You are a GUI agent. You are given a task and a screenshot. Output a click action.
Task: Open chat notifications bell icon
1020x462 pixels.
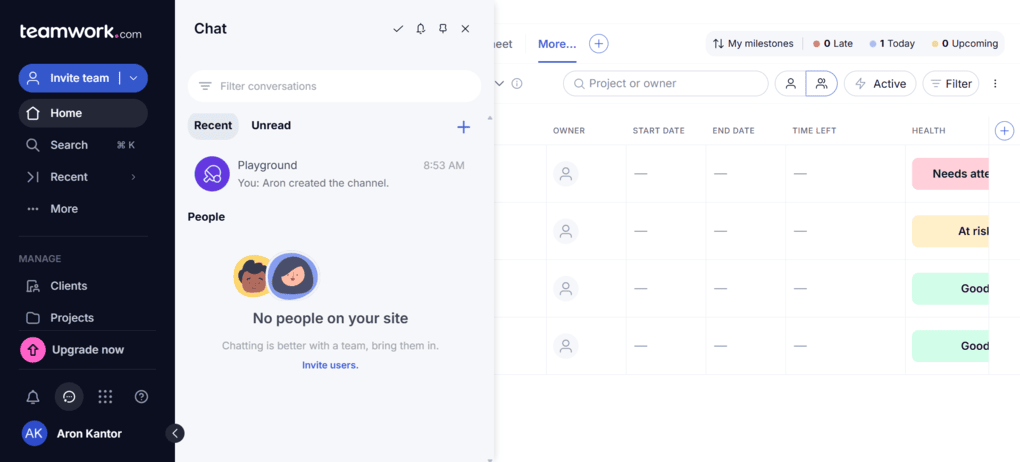point(421,29)
